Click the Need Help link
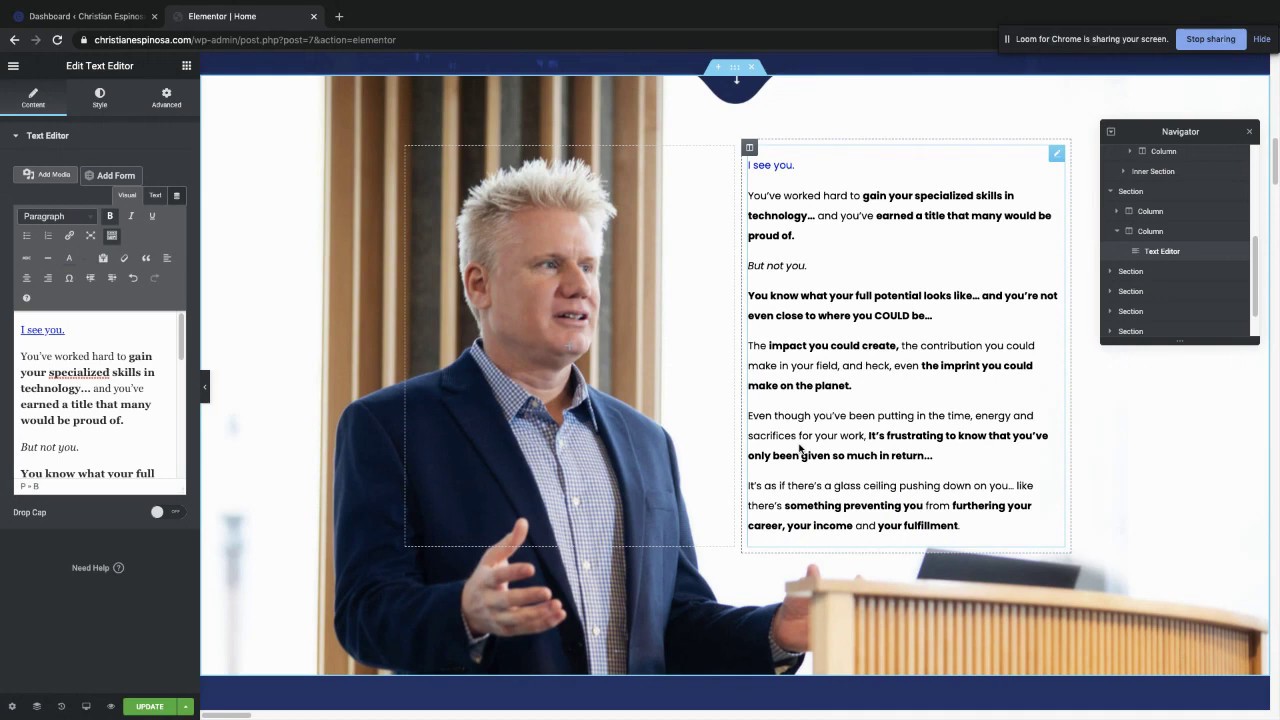The width and height of the screenshot is (1280, 720). pos(98,568)
